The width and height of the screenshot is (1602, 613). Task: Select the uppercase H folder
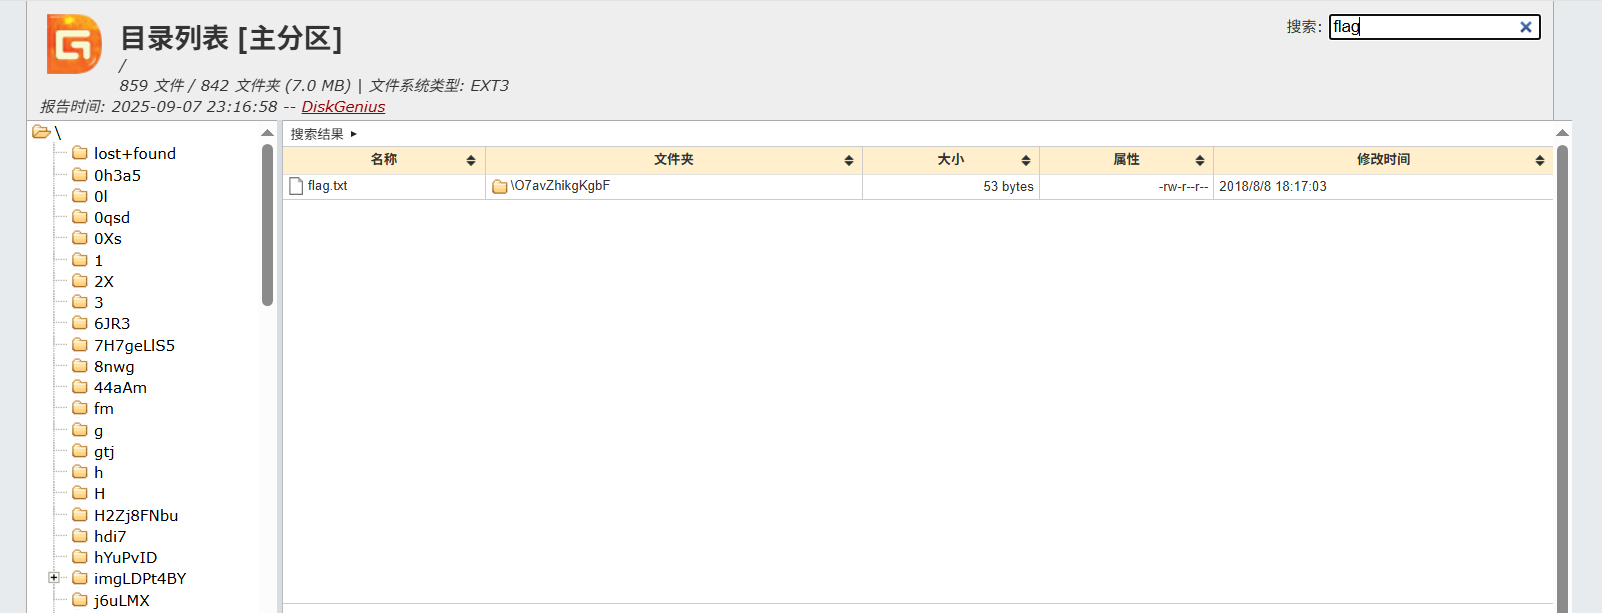point(99,493)
